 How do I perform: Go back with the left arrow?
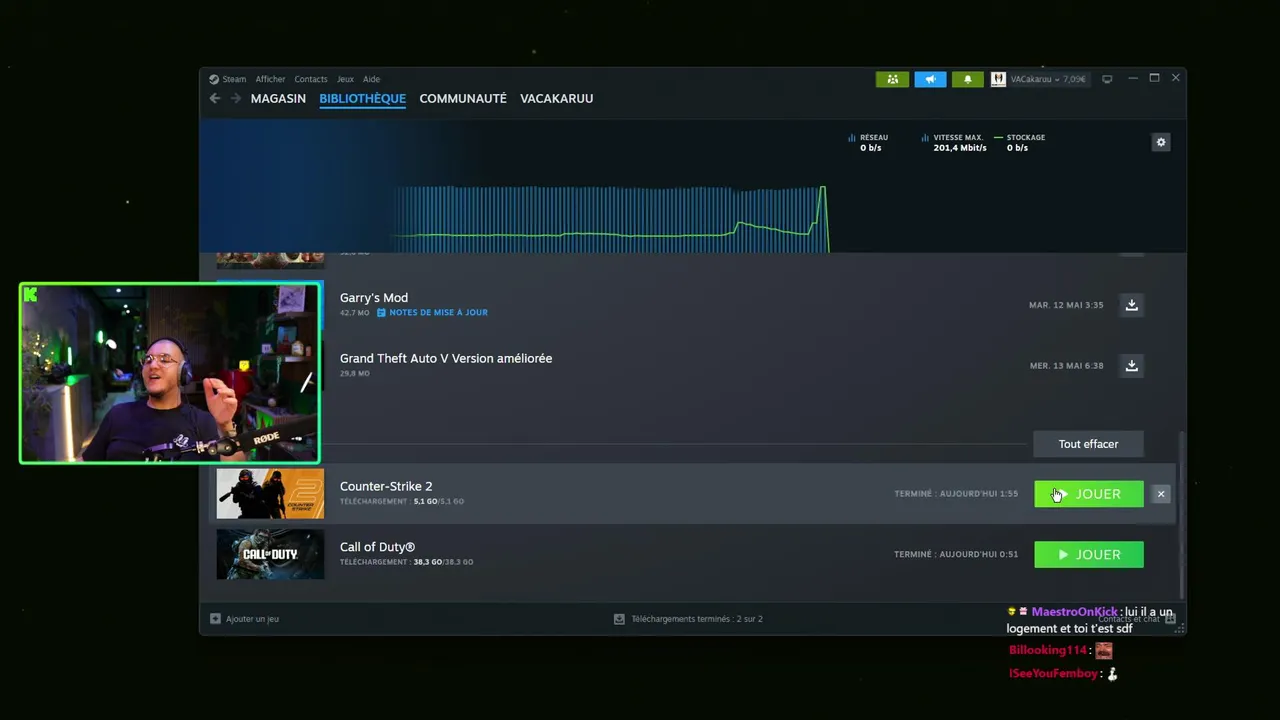click(x=215, y=98)
